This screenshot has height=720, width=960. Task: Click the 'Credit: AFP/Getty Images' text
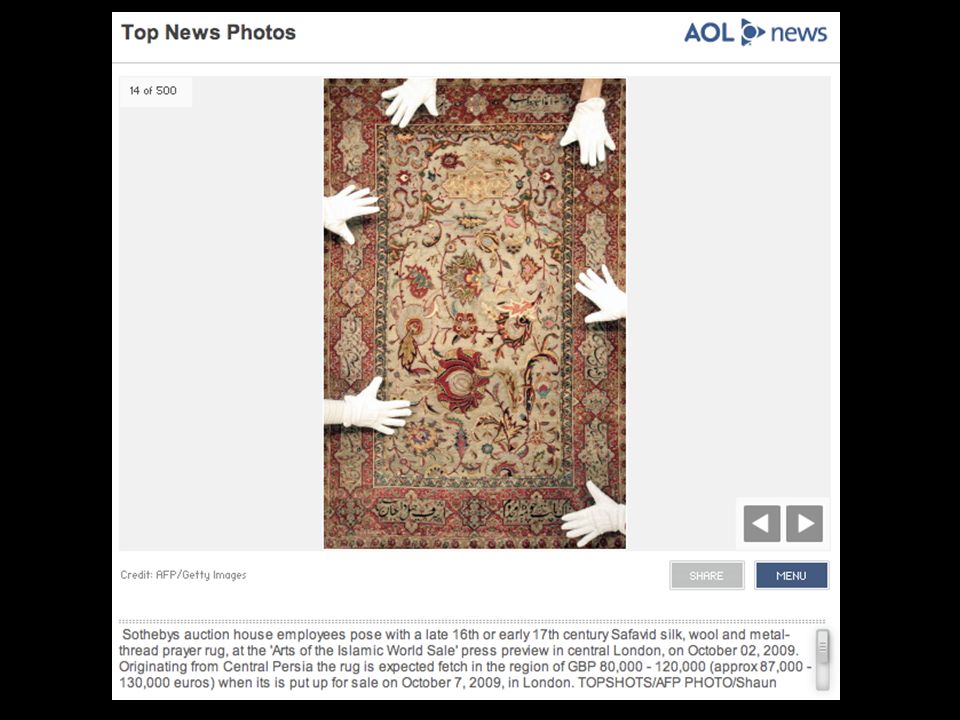tap(183, 575)
